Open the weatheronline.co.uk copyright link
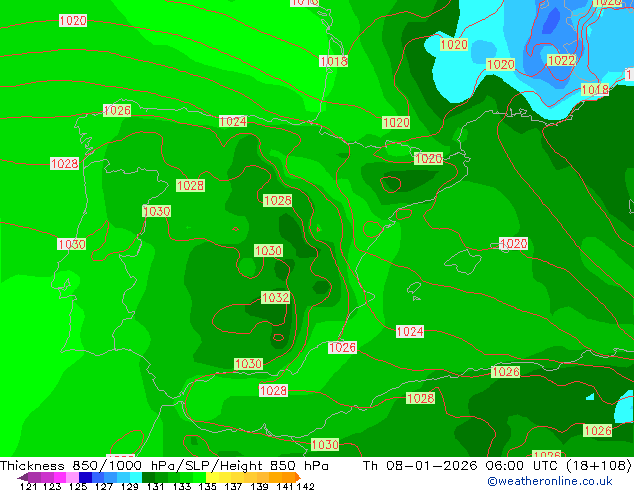This screenshot has width=634, height=490. (x=549, y=481)
